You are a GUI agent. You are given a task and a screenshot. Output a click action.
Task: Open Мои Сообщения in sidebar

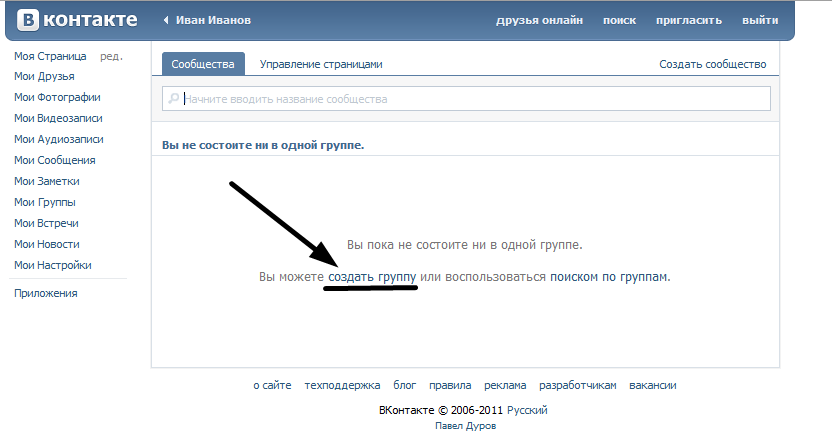55,160
